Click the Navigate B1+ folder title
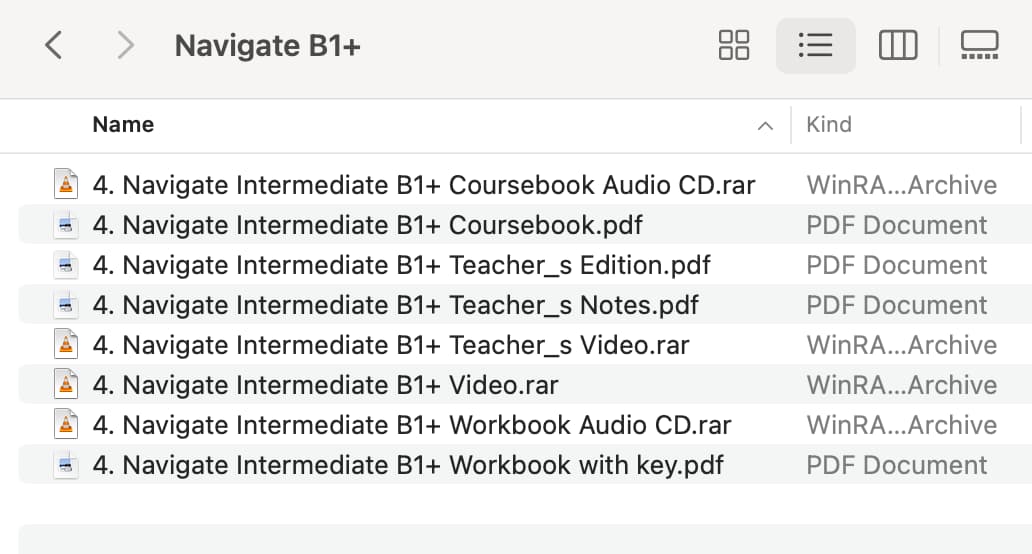Screen dimensions: 1032x554 pos(267,46)
